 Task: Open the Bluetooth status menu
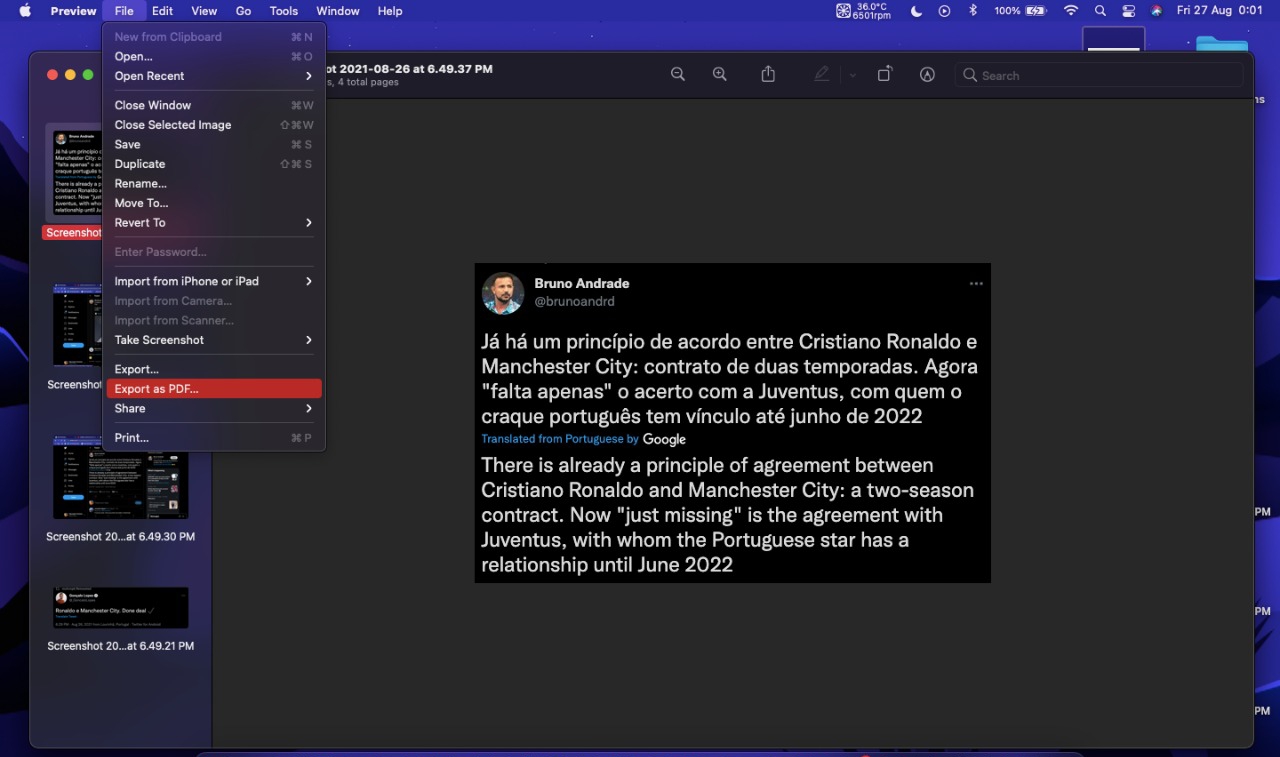[973, 11]
